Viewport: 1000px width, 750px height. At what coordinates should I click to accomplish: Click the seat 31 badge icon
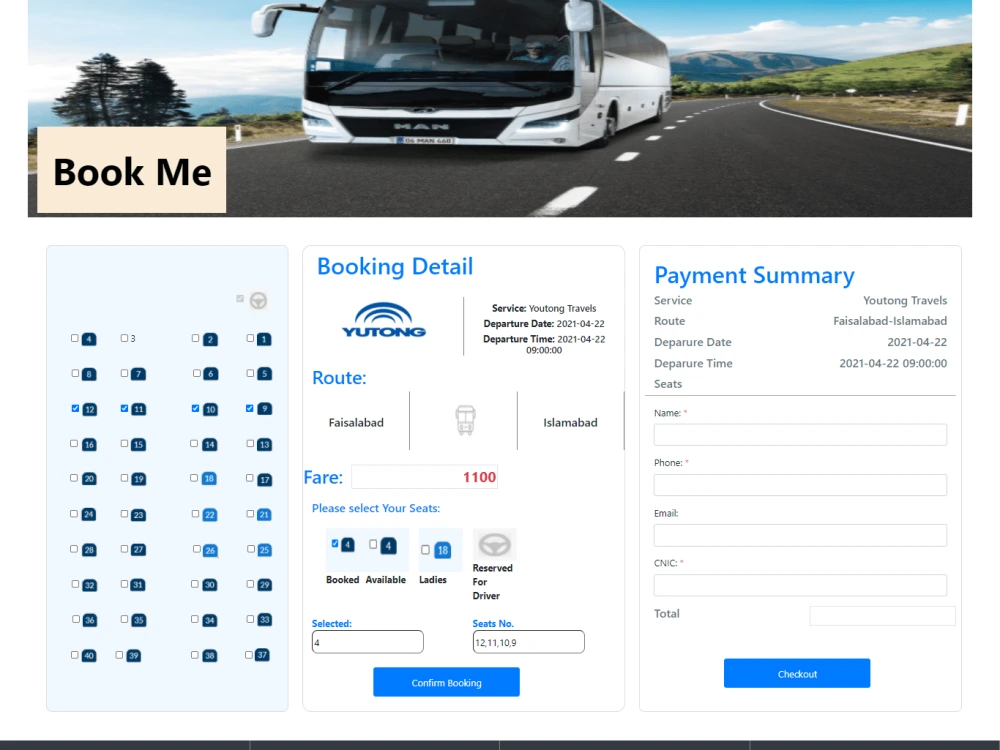[138, 585]
